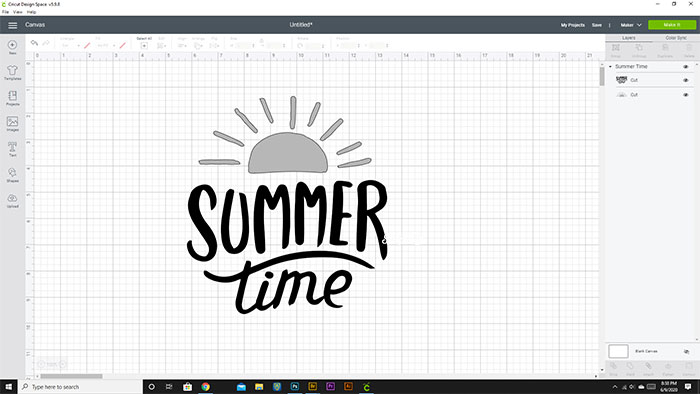Open the View menu
This screenshot has height=394, width=700.
[17, 12]
